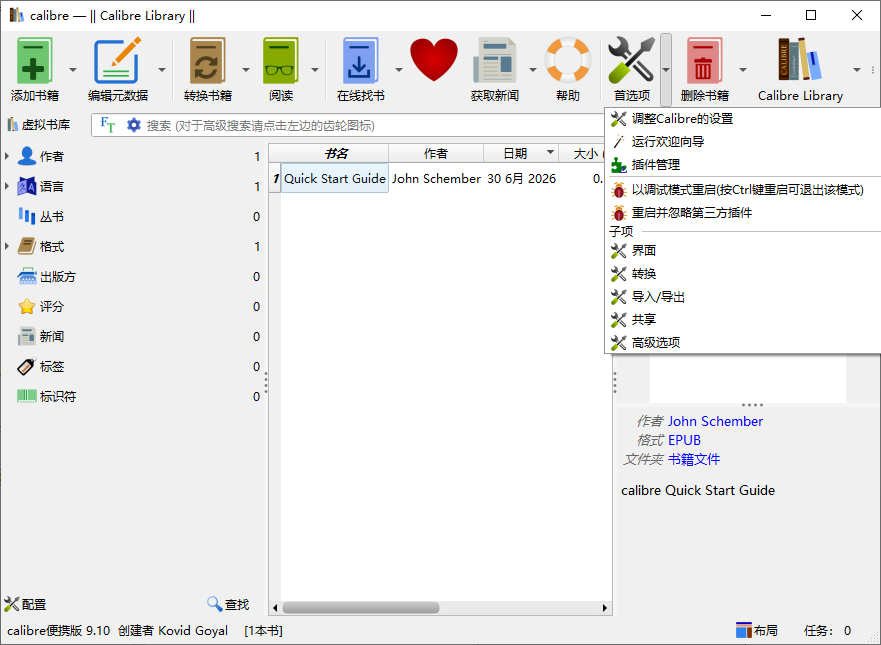This screenshot has height=645, width=881.
Task: Choose 运行欢迎向导 menu item
Action: click(x=743, y=142)
